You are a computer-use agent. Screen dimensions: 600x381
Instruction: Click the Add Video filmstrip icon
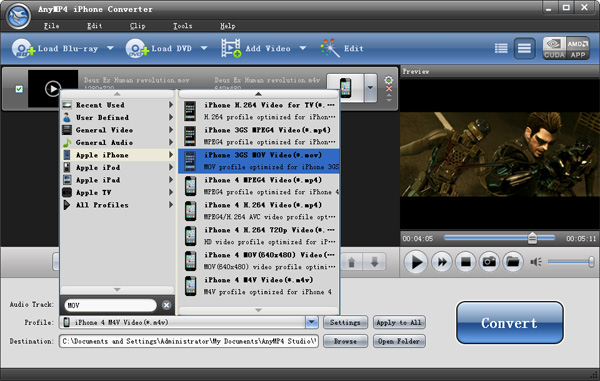pos(231,49)
